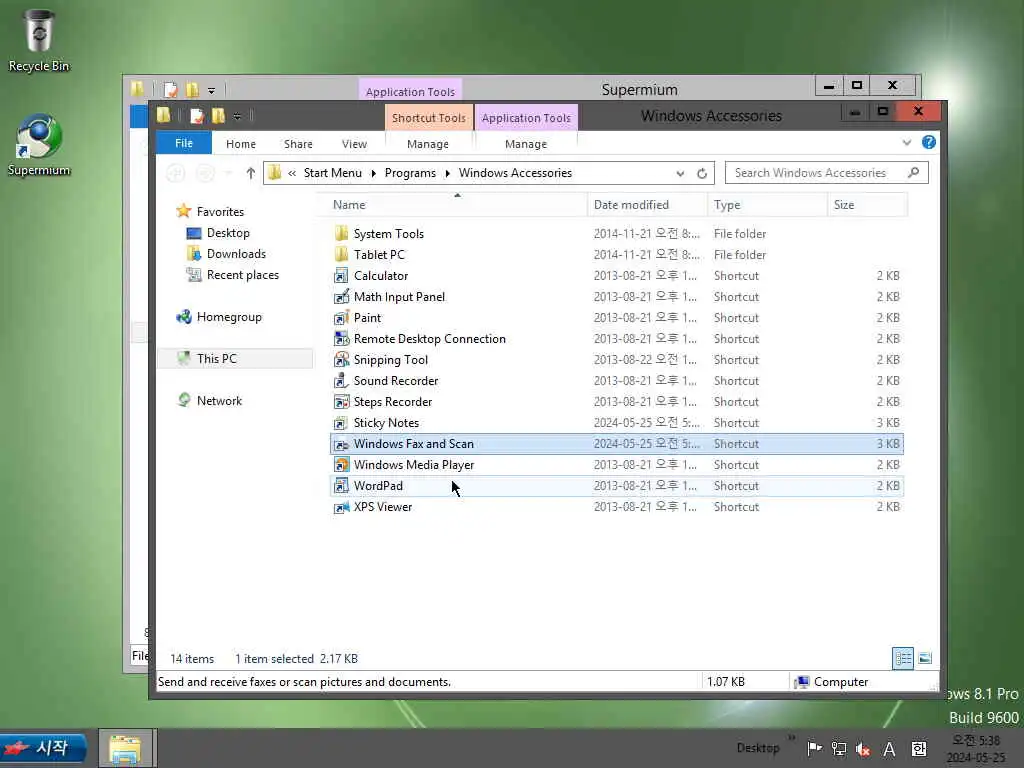Click the network tray icon

(839, 748)
